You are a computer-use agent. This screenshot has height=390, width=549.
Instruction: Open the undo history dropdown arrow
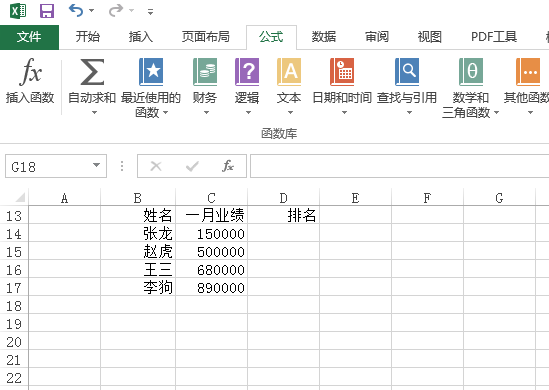pos(92,11)
